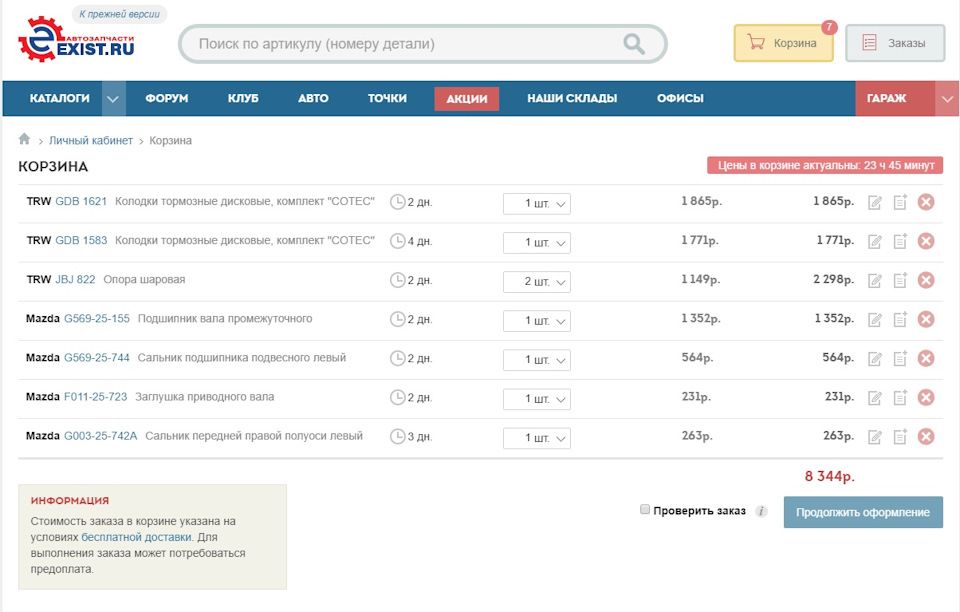Edit the TRW GDB 1583 cart item
This screenshot has height=612, width=960.
pyautogui.click(x=875, y=241)
